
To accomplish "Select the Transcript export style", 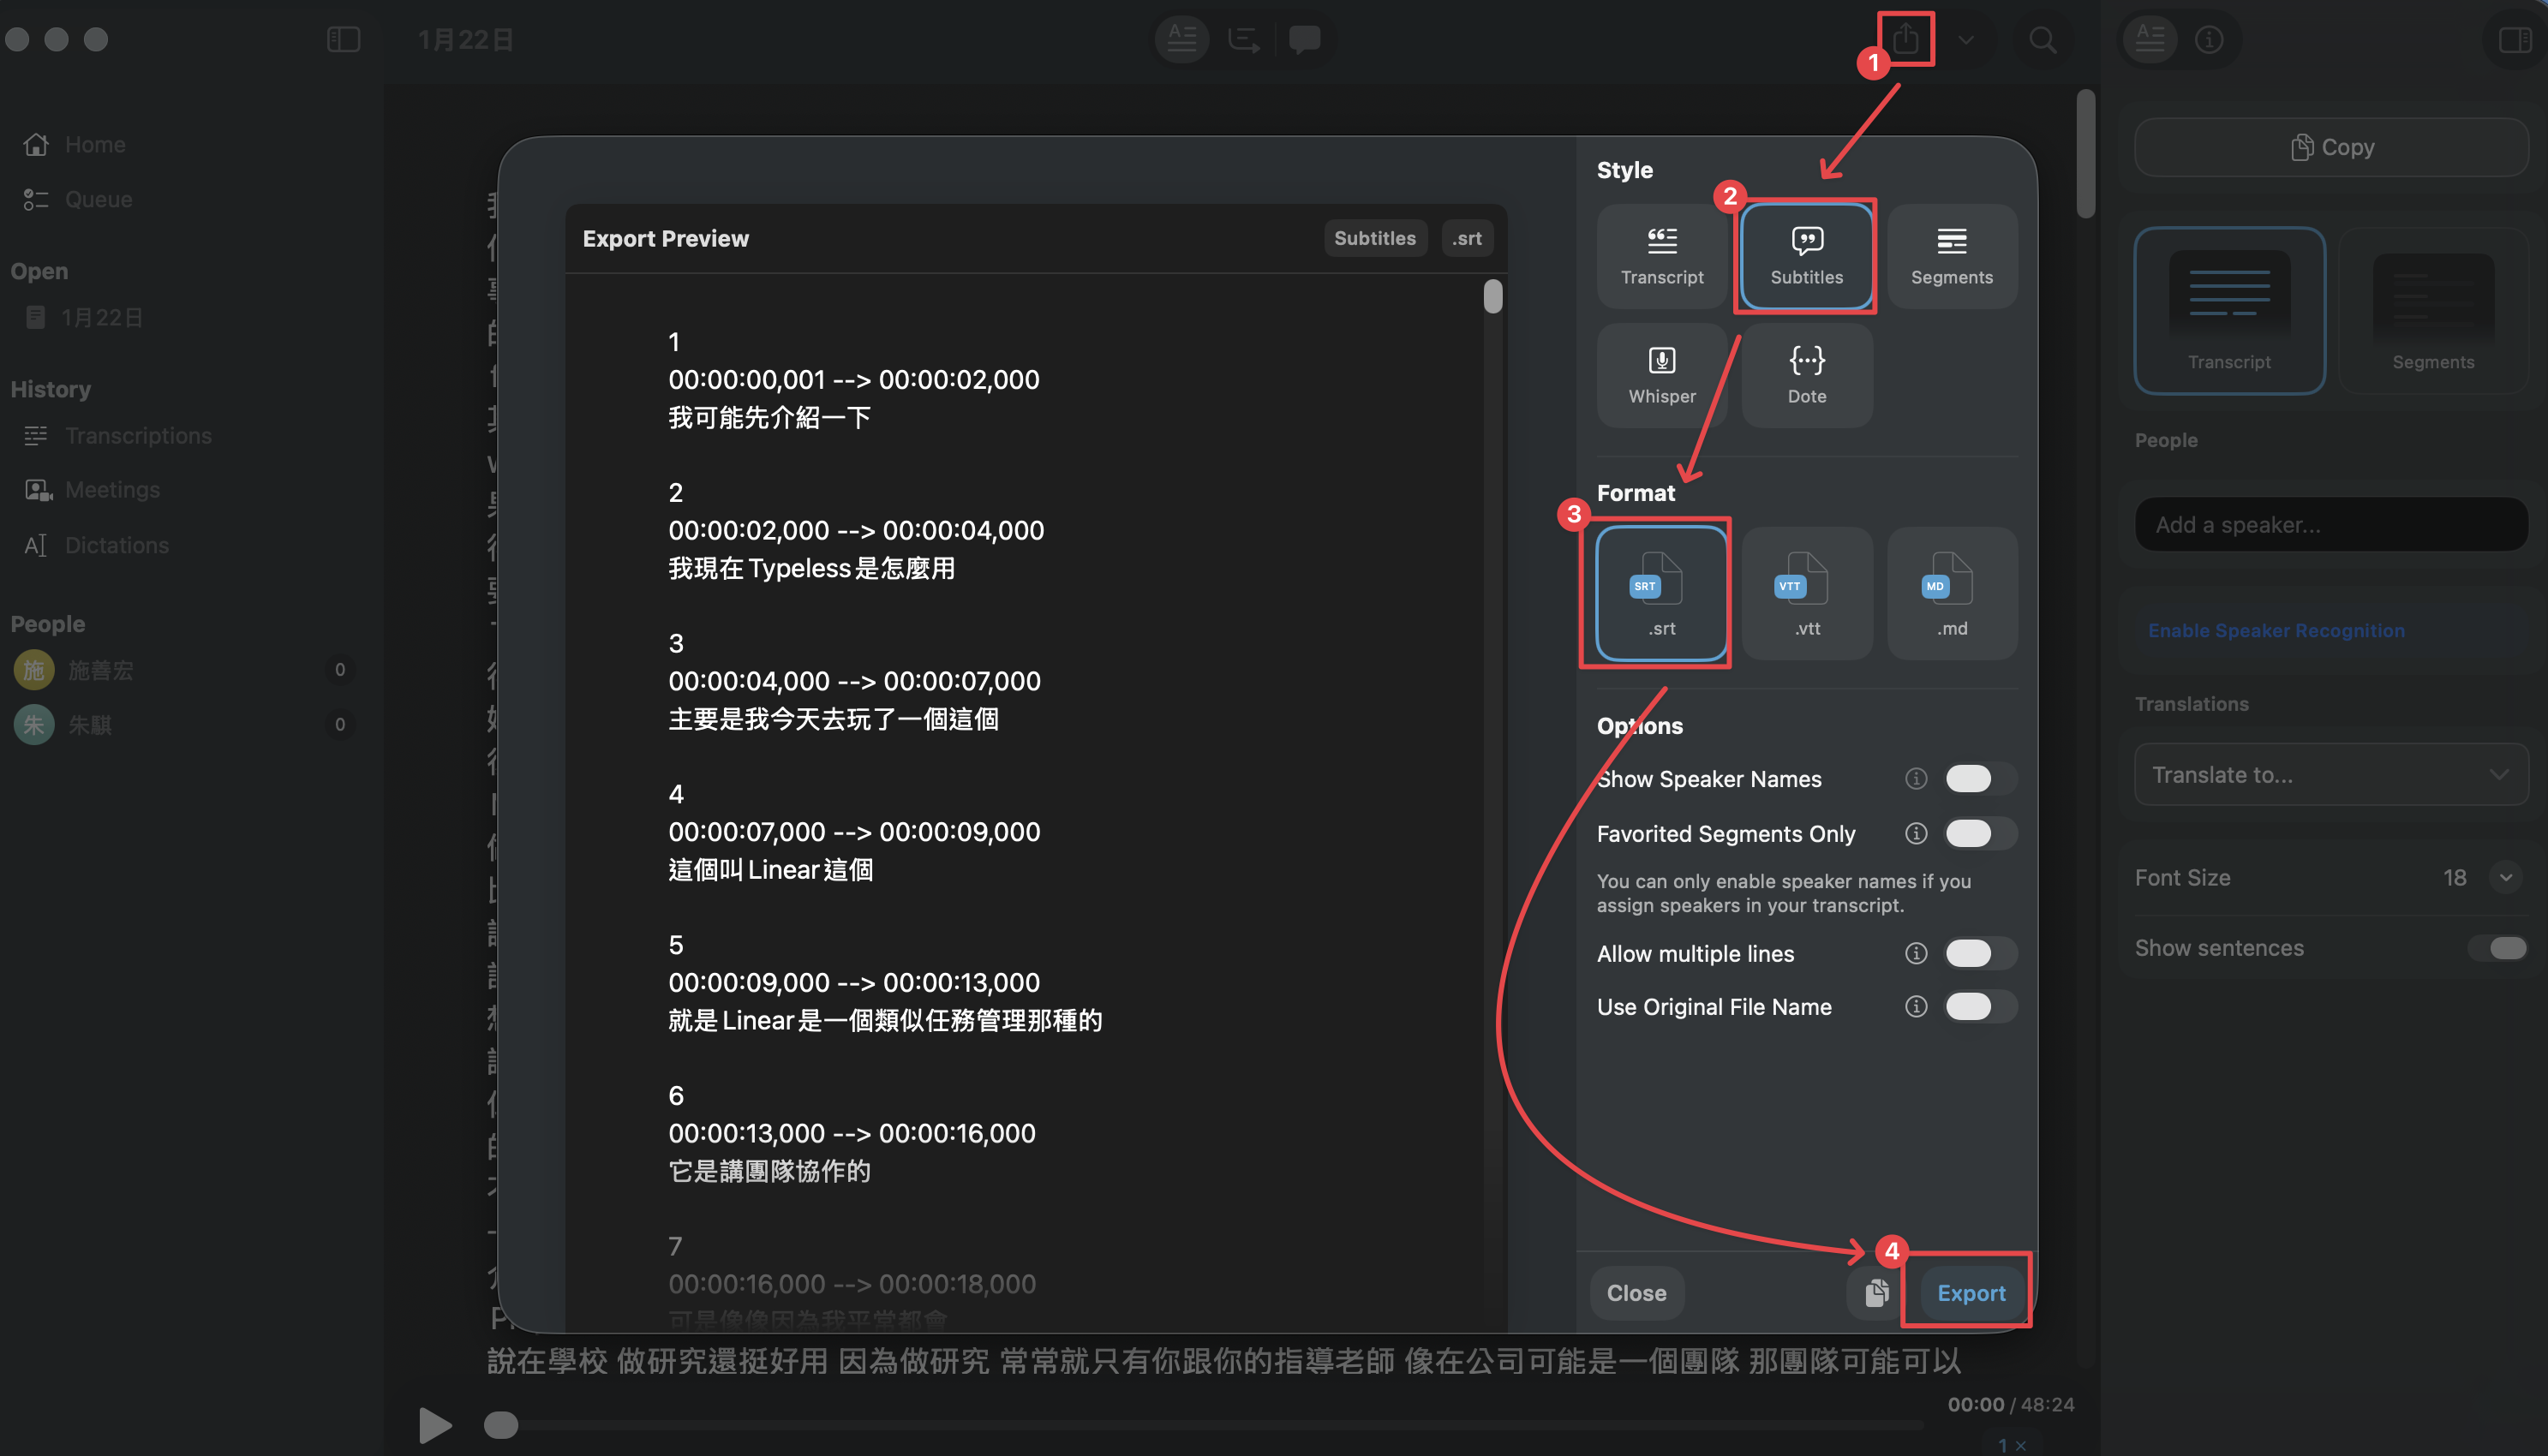I will (1661, 257).
